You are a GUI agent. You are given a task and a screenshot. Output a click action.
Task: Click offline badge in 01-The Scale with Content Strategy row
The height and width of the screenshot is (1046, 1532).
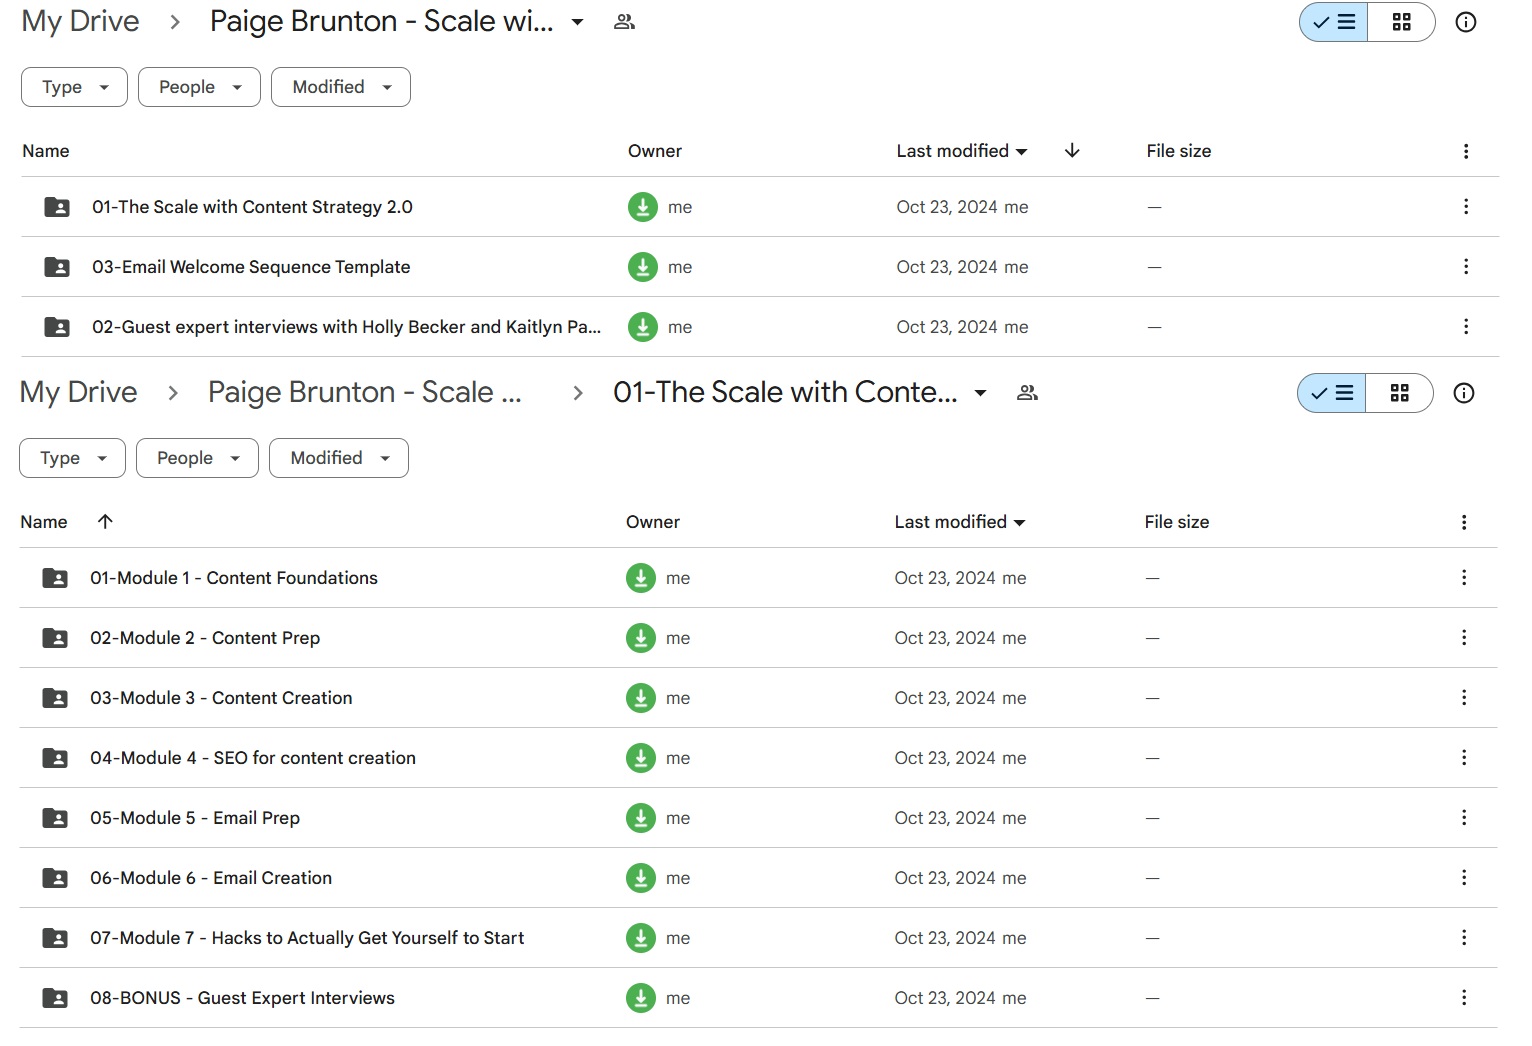coord(642,207)
